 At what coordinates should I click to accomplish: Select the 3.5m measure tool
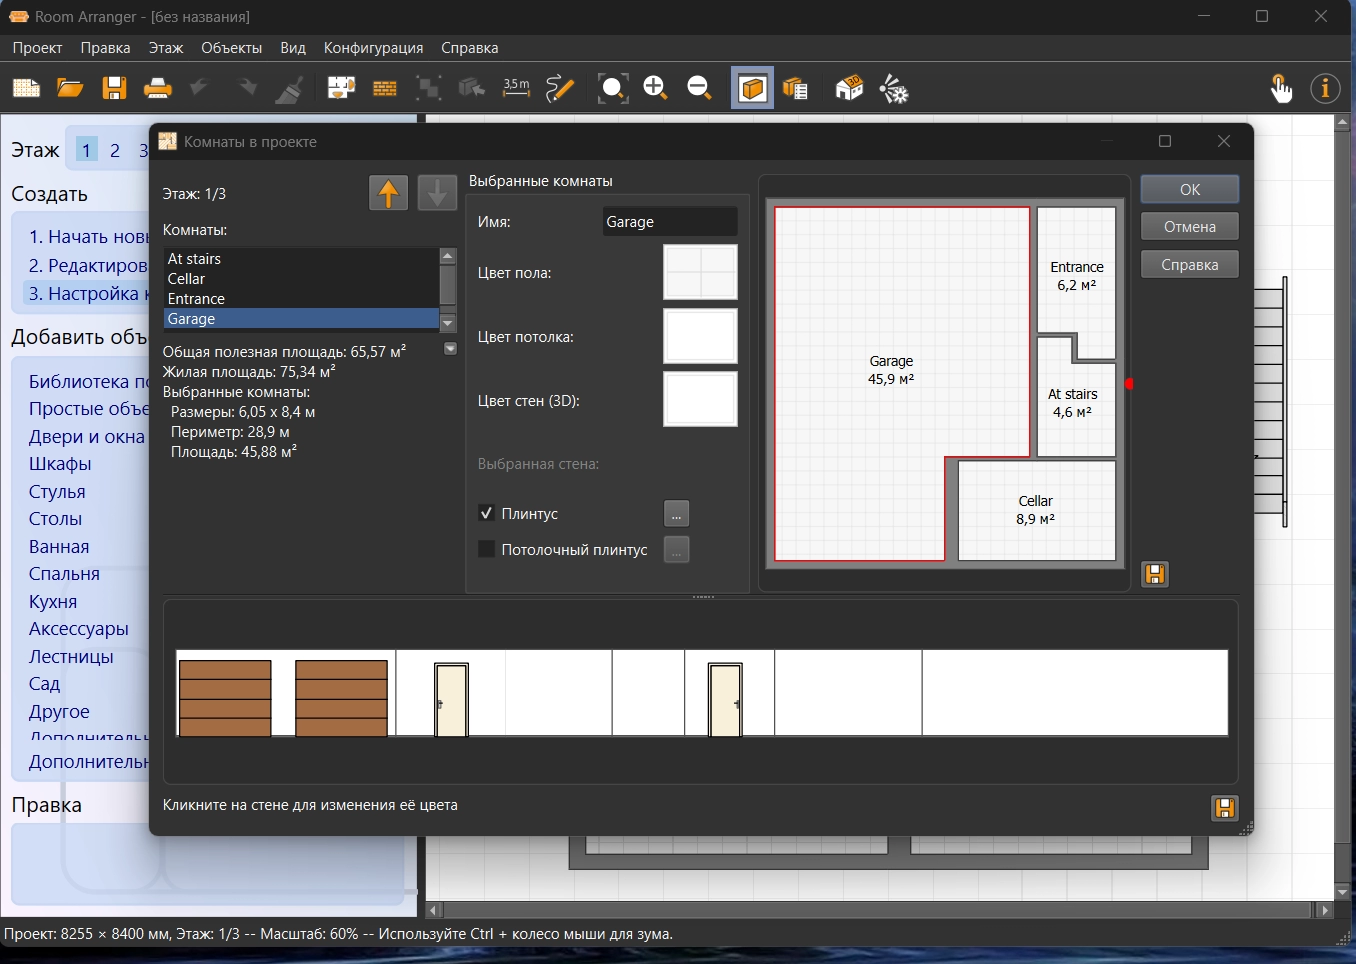[516, 89]
